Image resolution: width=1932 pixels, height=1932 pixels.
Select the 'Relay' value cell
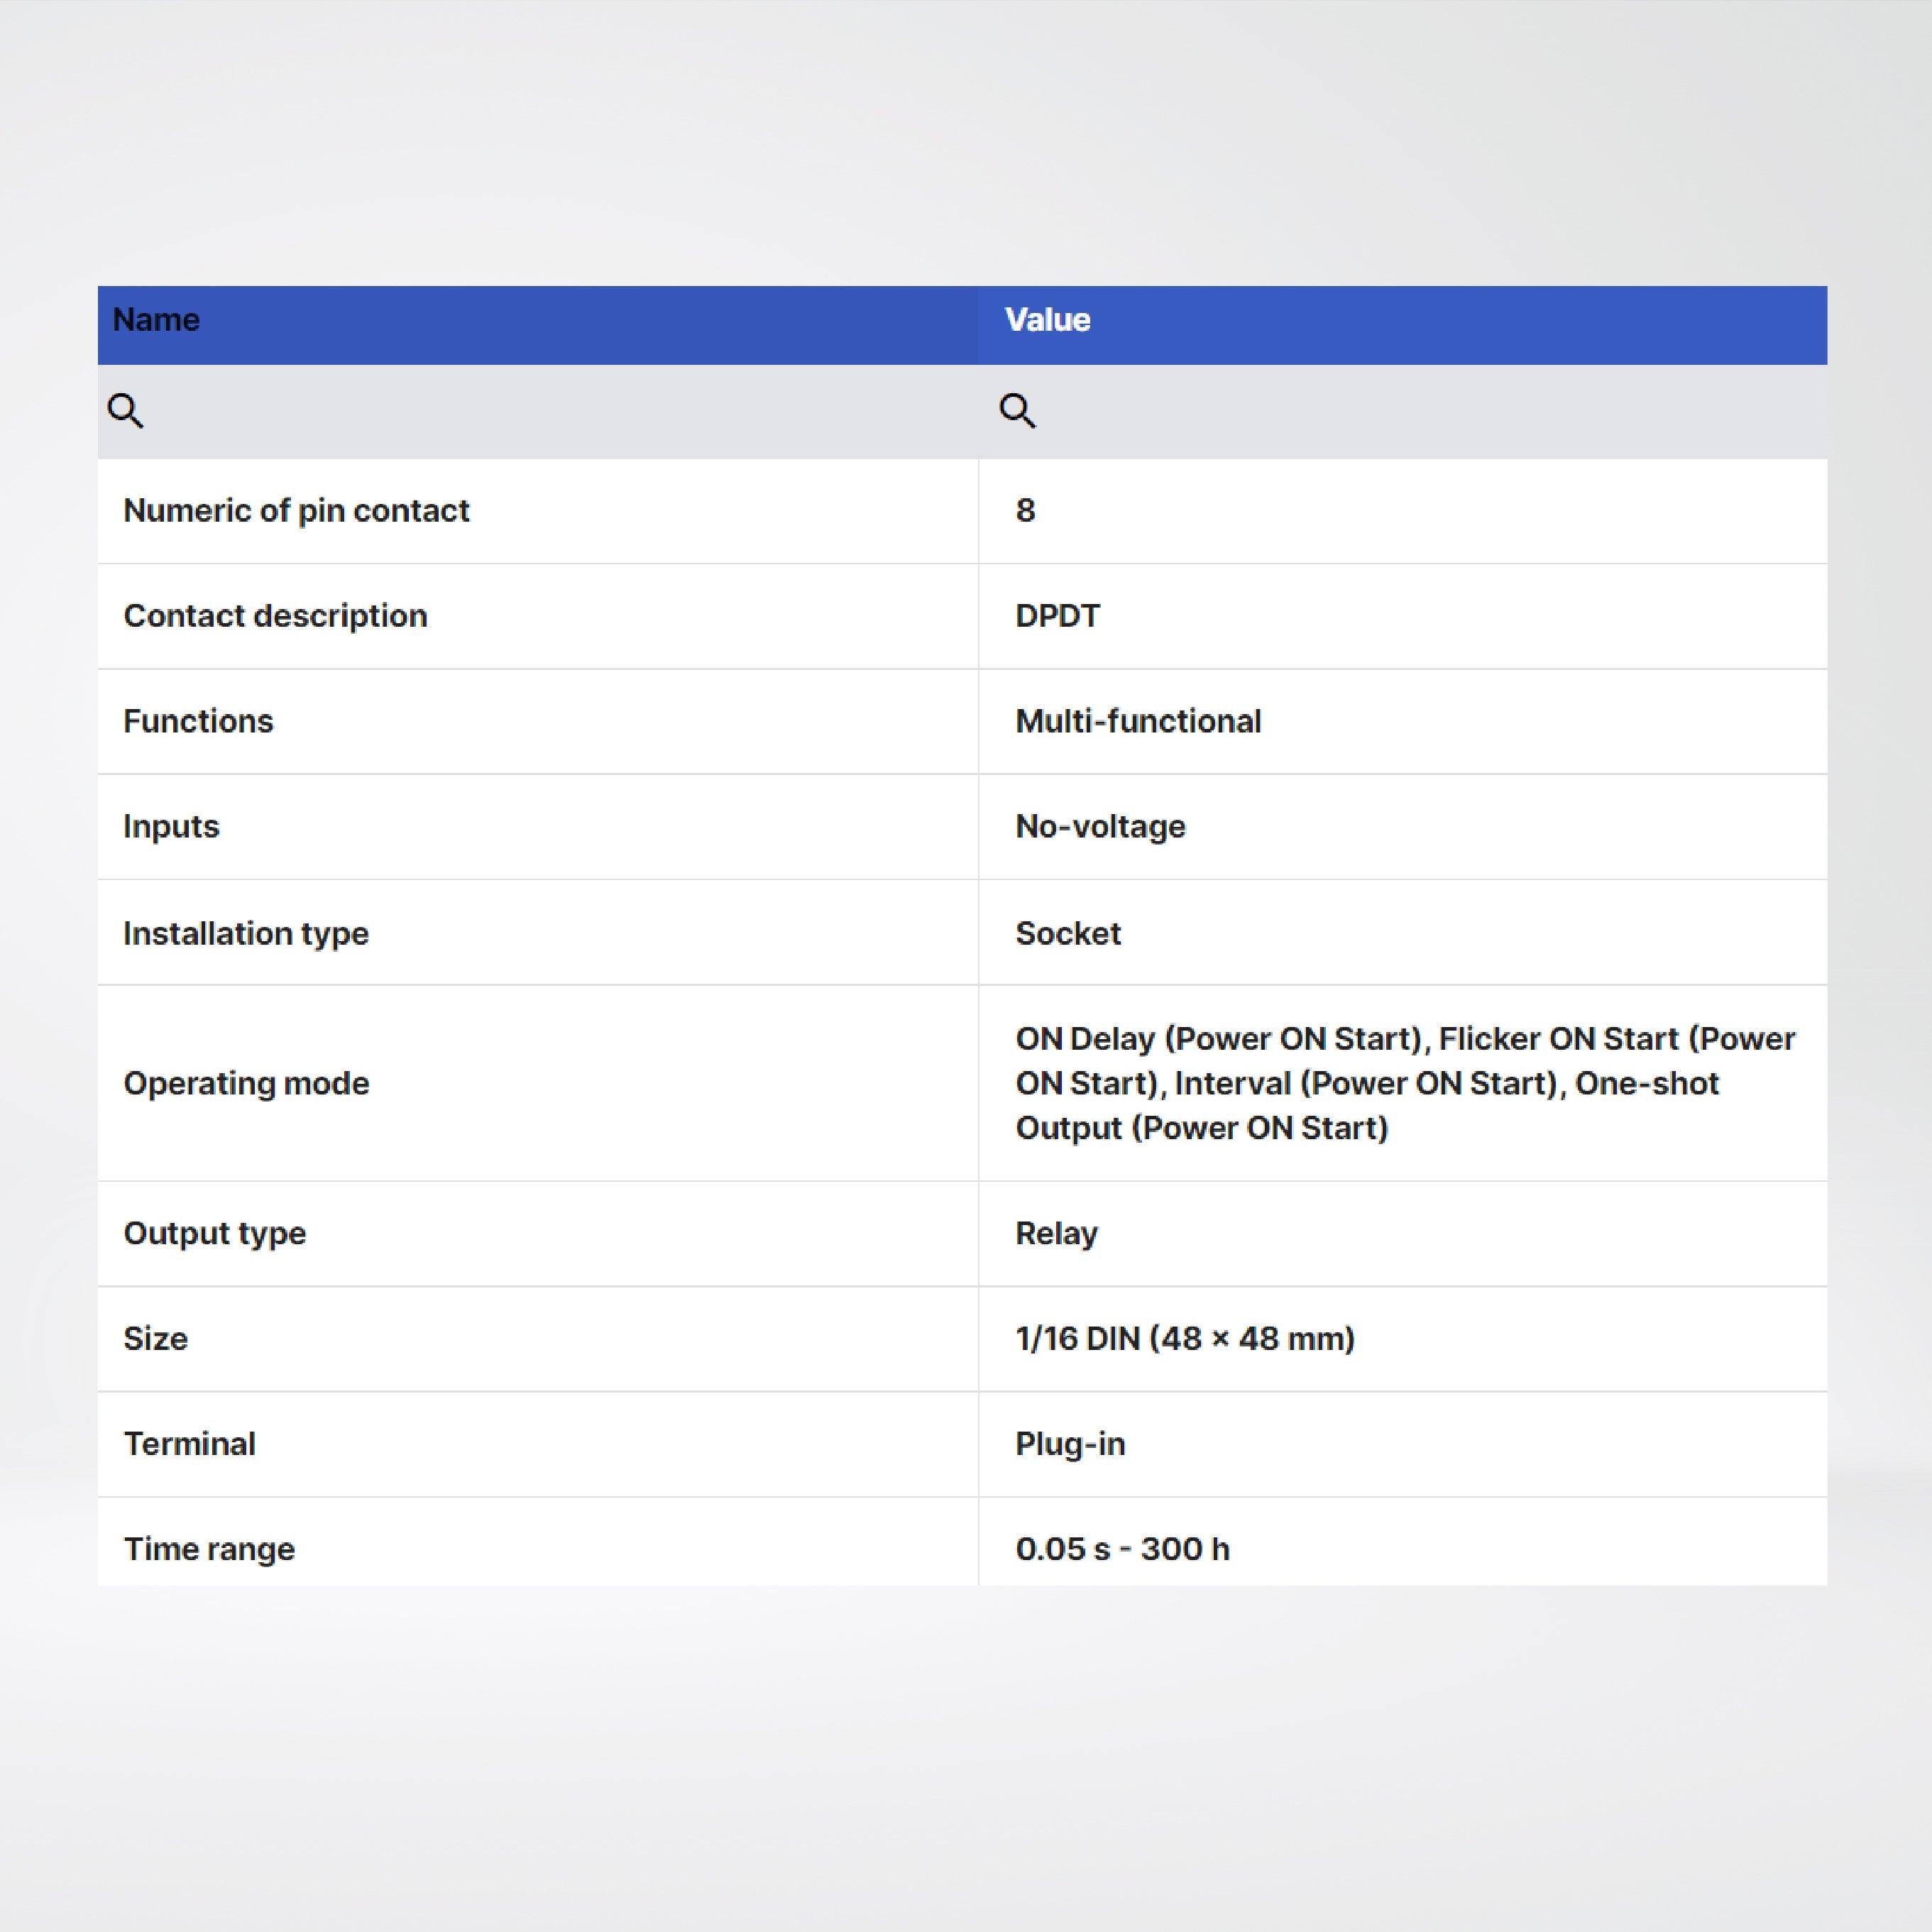tap(1402, 1233)
